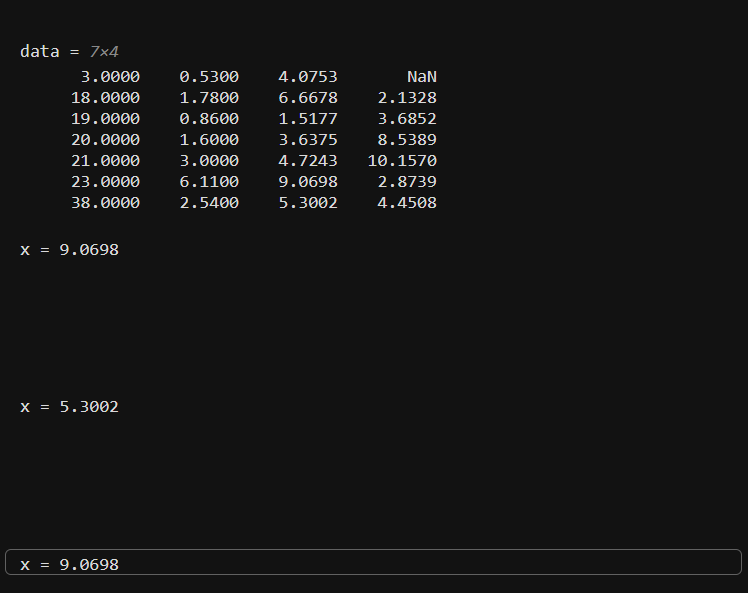Click the value 3.0000 in the 21.0000 row
The width and height of the screenshot is (748, 593).
tap(209, 160)
